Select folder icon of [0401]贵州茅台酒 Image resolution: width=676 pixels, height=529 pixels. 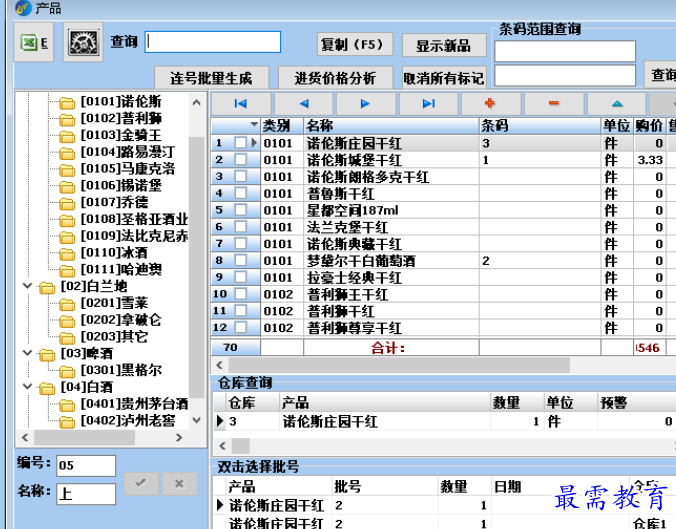click(x=67, y=405)
